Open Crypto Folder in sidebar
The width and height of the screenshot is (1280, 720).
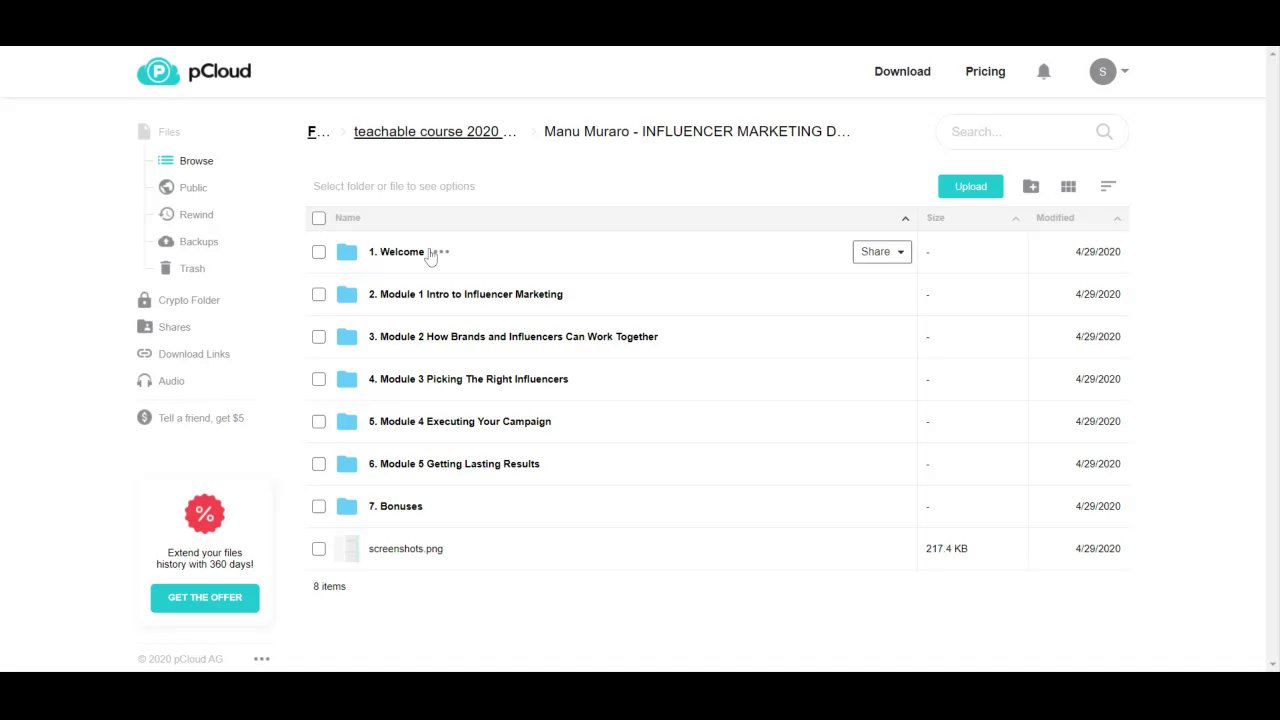coord(189,300)
